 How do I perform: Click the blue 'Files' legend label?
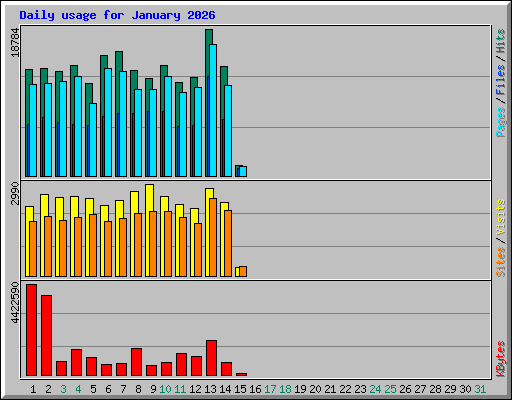pos(501,80)
